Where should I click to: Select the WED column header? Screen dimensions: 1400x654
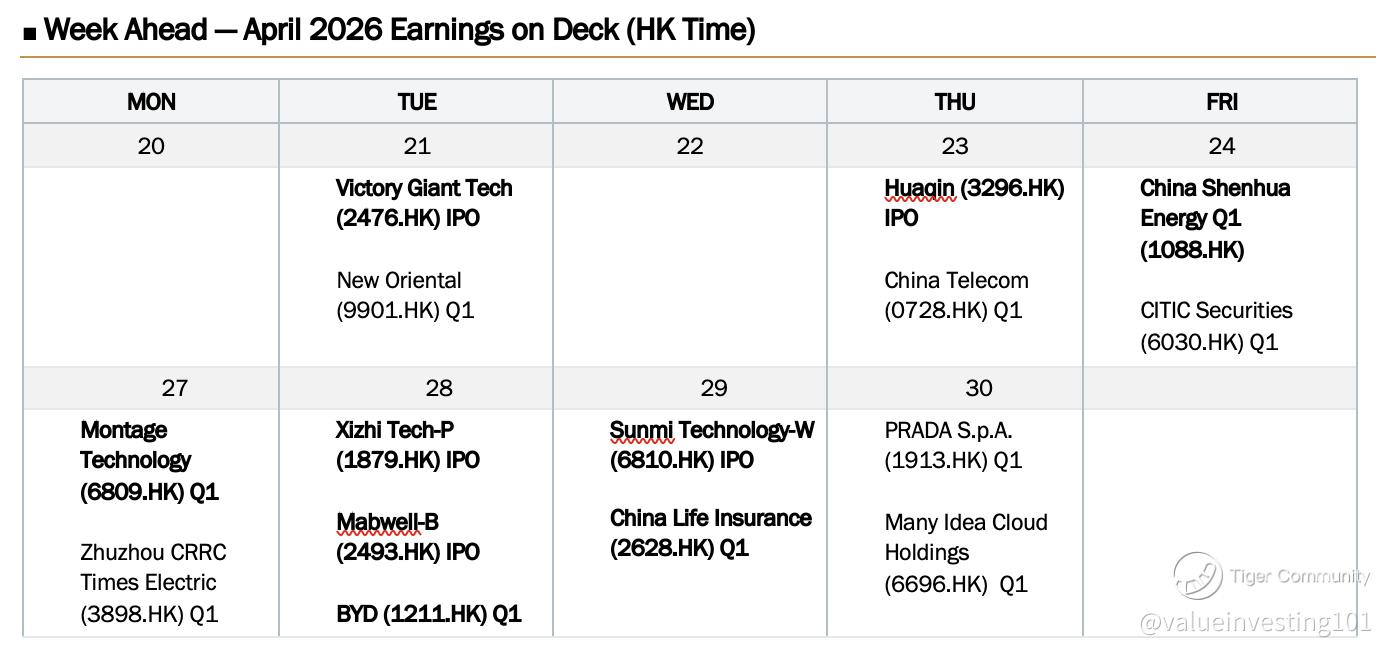pyautogui.click(x=690, y=102)
